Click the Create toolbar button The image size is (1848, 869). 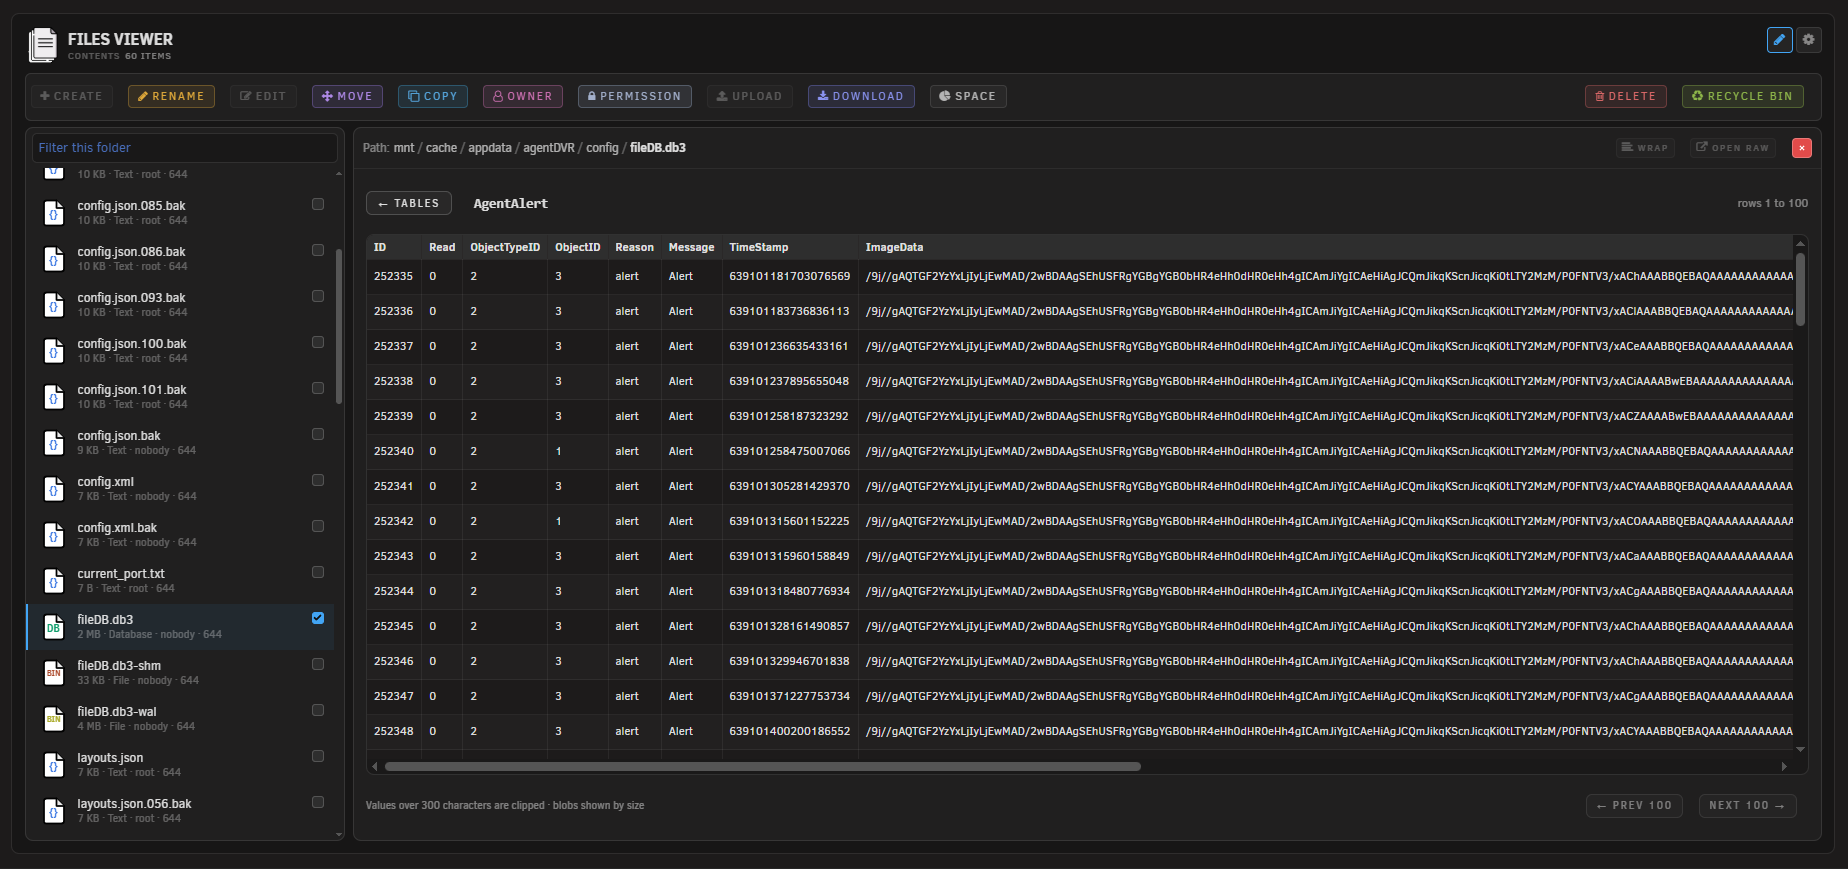(71, 96)
